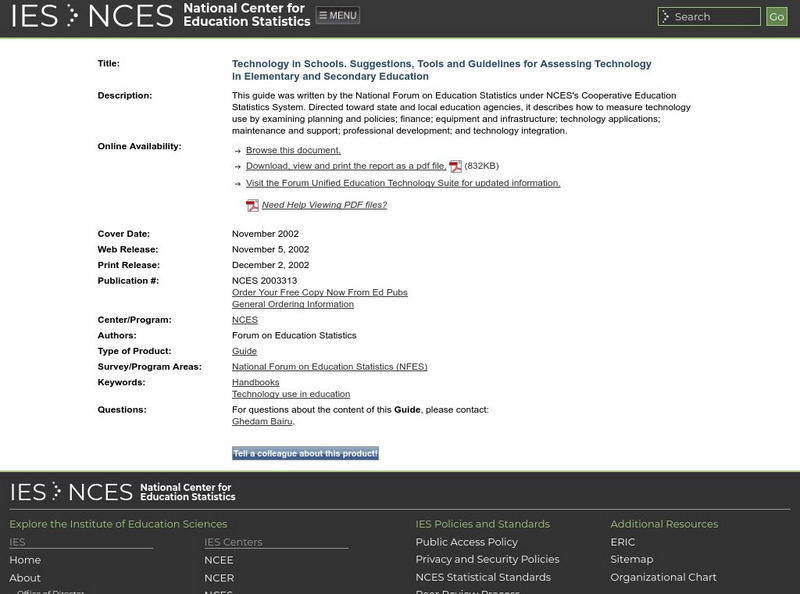Click the Guide product type link

pyautogui.click(x=245, y=351)
